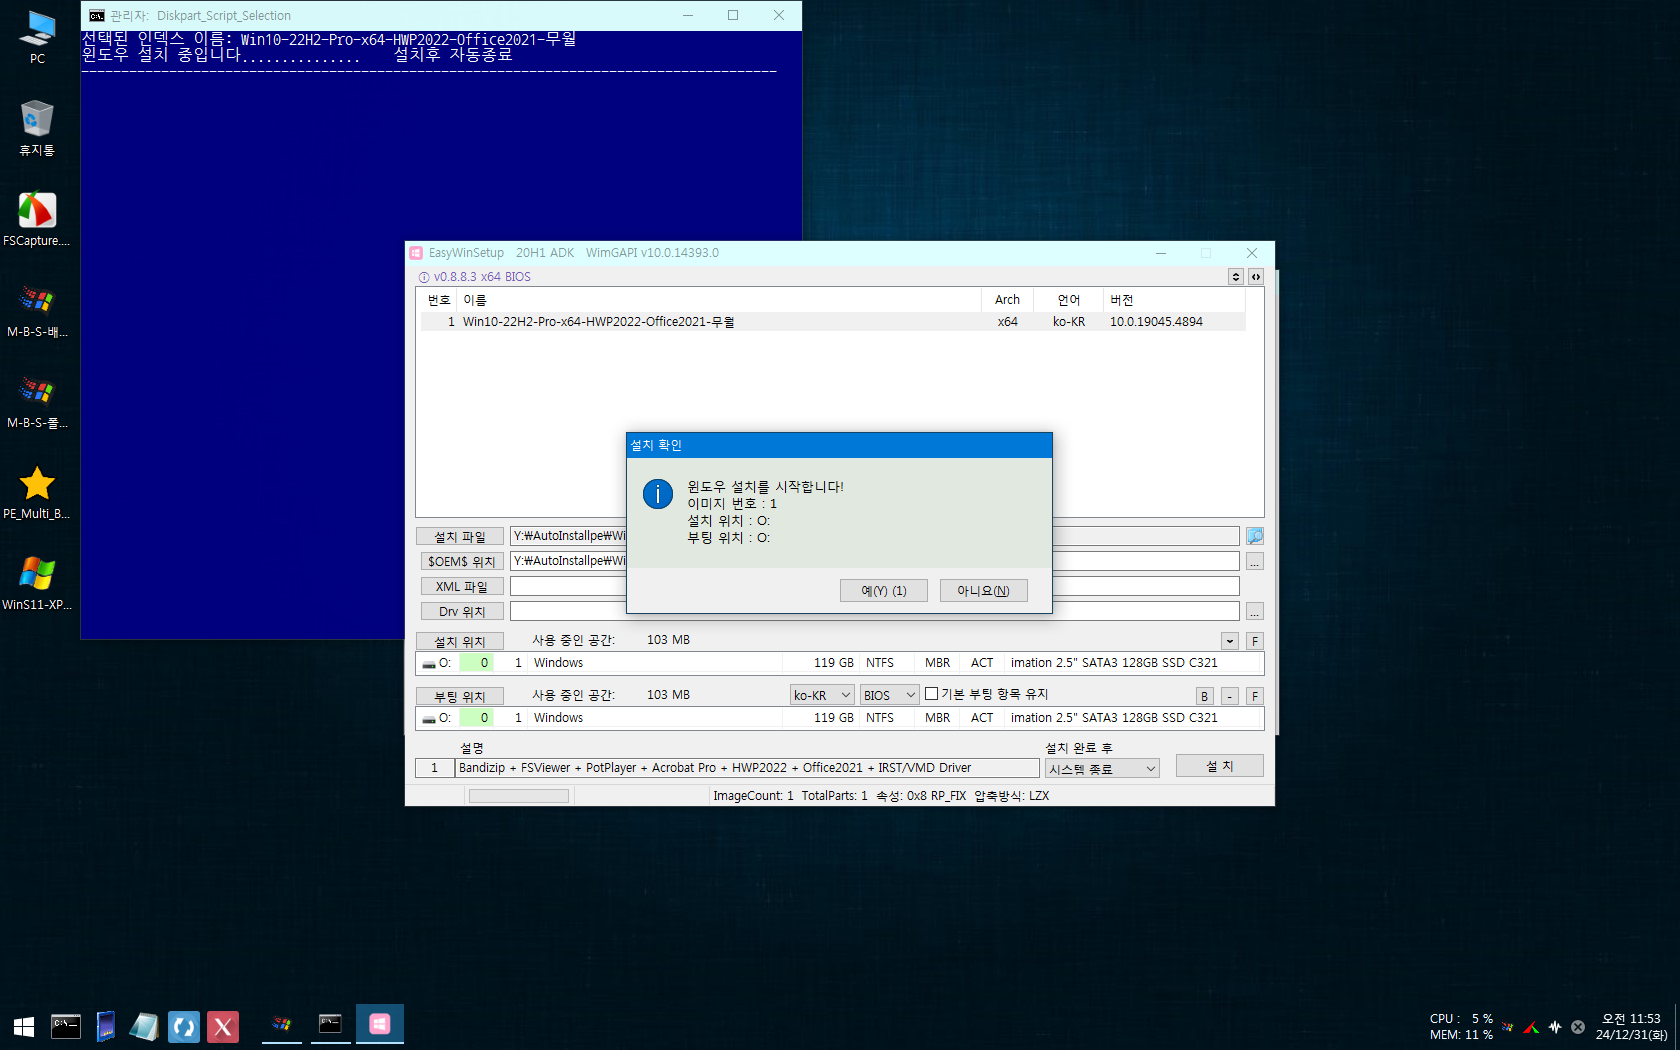Image resolution: width=1680 pixels, height=1050 pixels.
Task: Open the BIOS boot mode dropdown
Action: [x=890, y=695]
